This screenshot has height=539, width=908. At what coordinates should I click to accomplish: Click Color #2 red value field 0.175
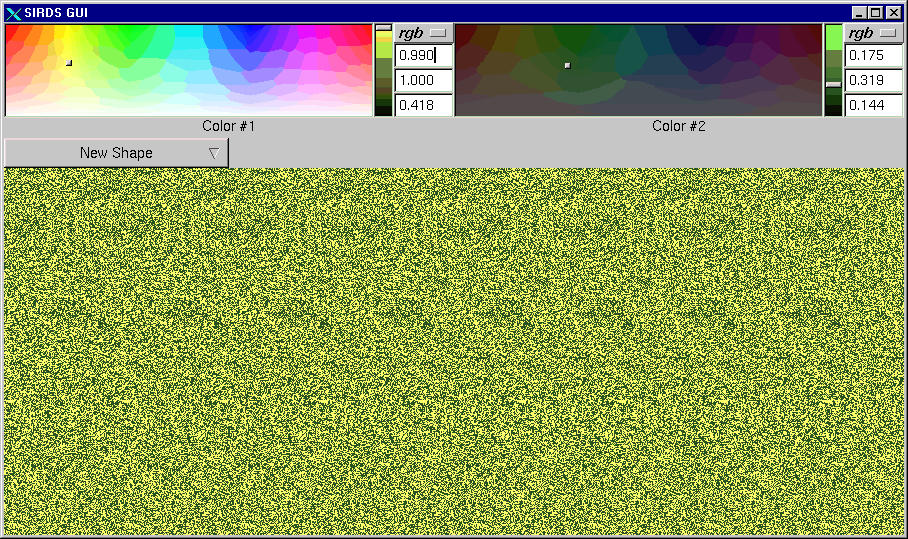pos(874,56)
